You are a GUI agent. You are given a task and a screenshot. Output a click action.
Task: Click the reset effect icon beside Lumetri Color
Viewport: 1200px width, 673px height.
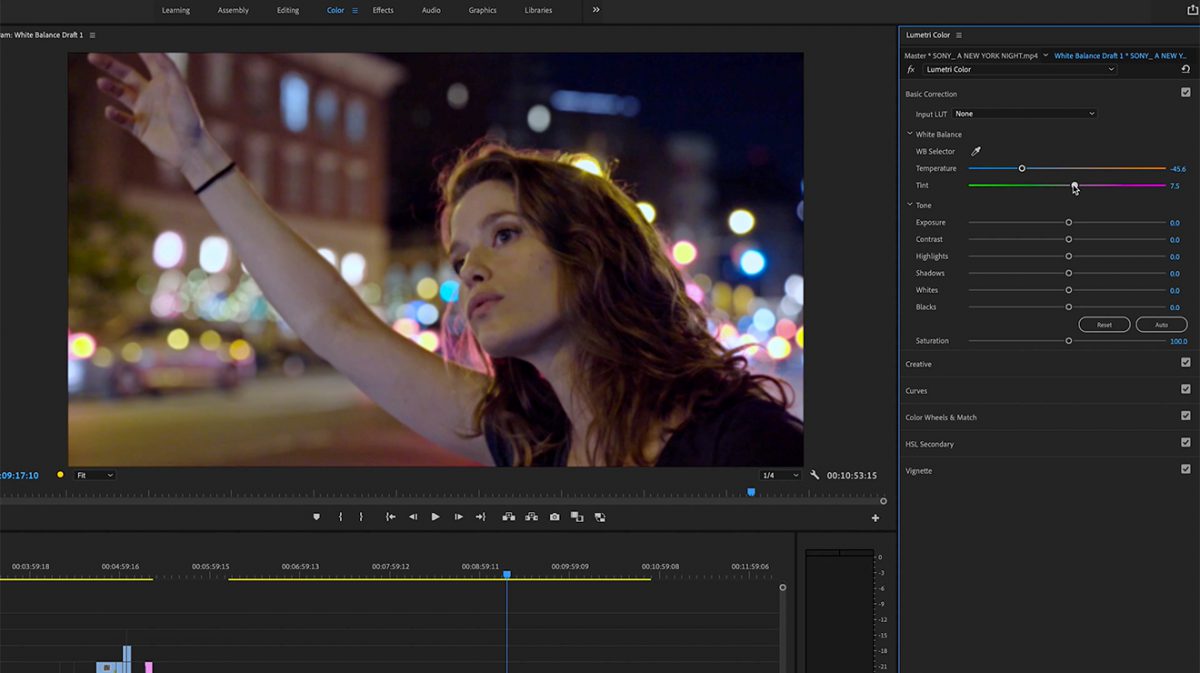coord(1186,69)
